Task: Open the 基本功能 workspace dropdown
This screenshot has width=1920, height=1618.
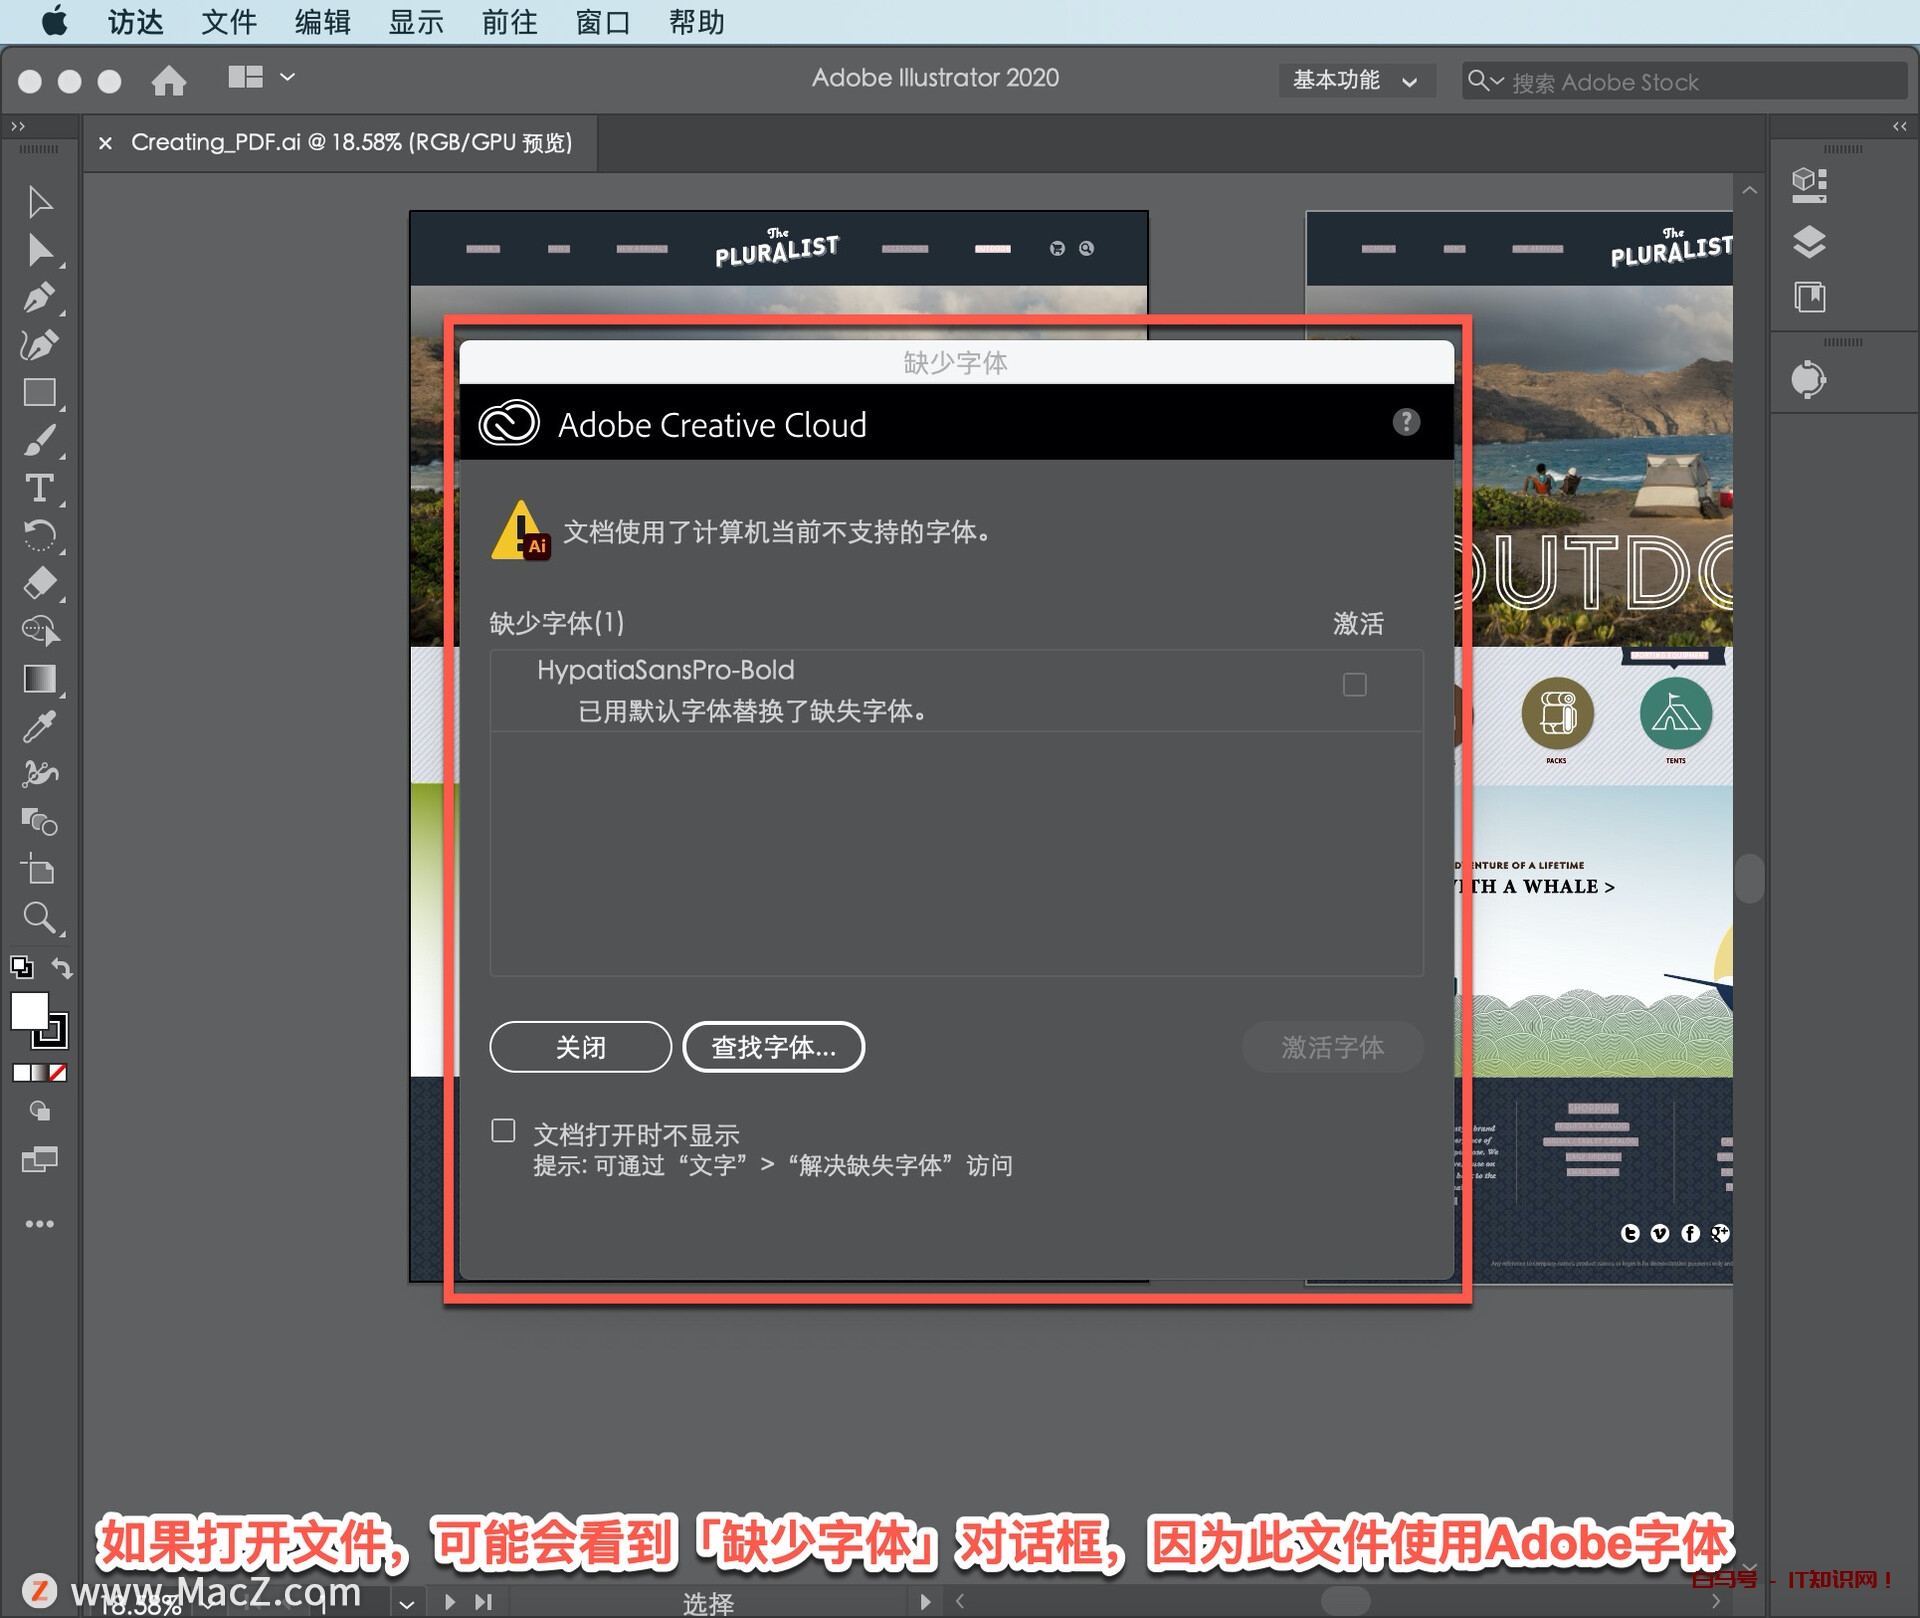Action: (1356, 81)
